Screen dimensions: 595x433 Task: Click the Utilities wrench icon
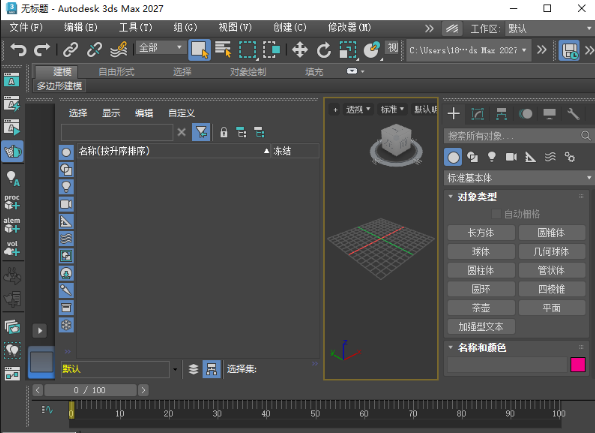pos(573,113)
